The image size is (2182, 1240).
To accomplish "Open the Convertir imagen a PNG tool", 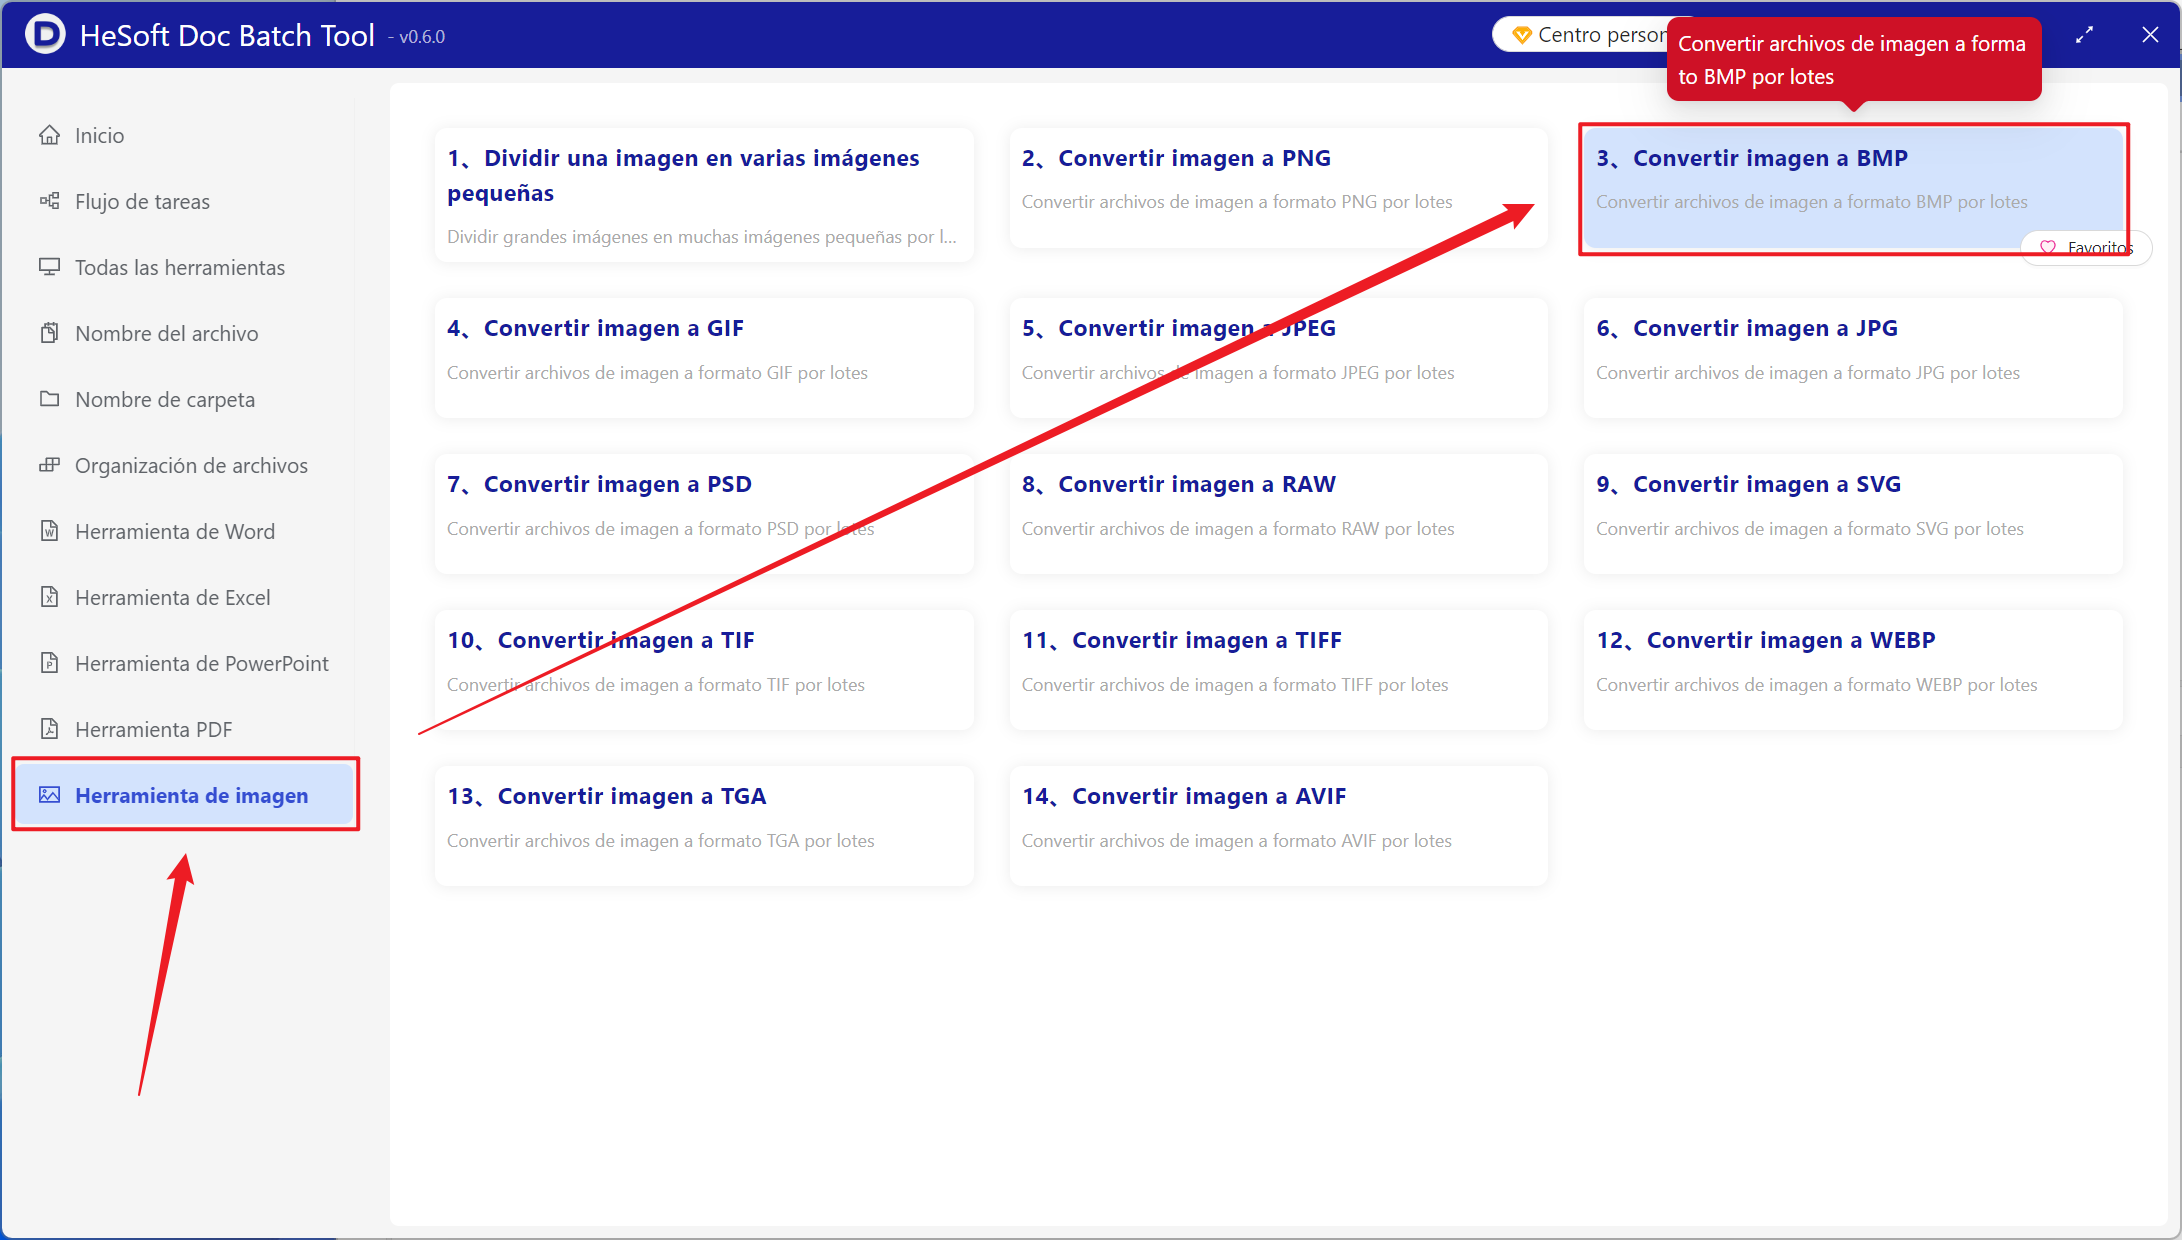I will (x=1279, y=187).
